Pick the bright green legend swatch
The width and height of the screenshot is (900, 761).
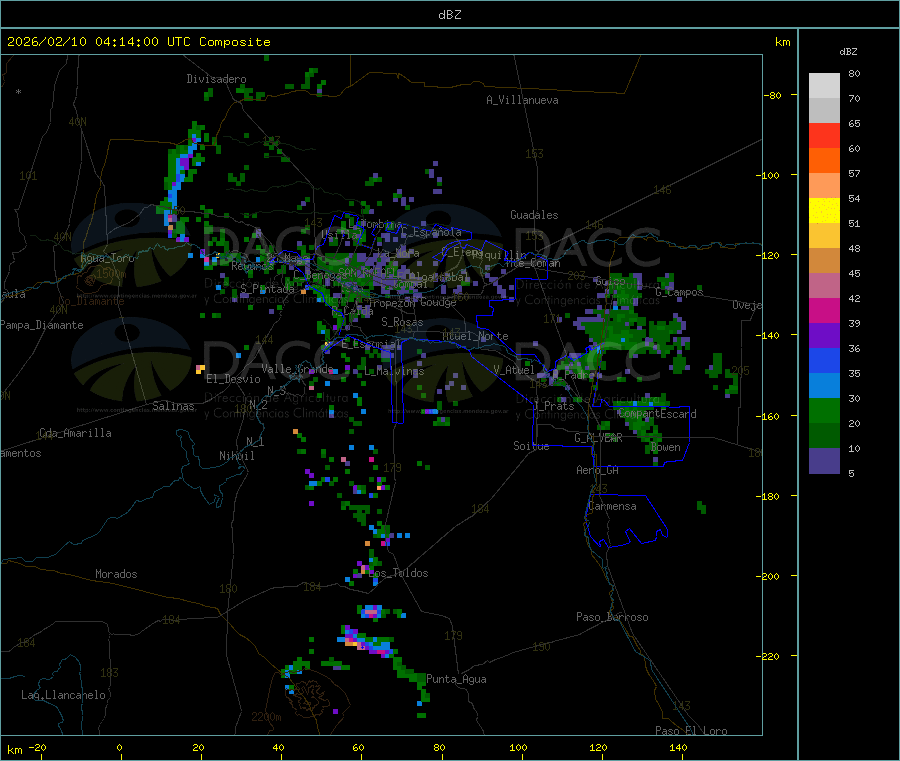click(824, 410)
